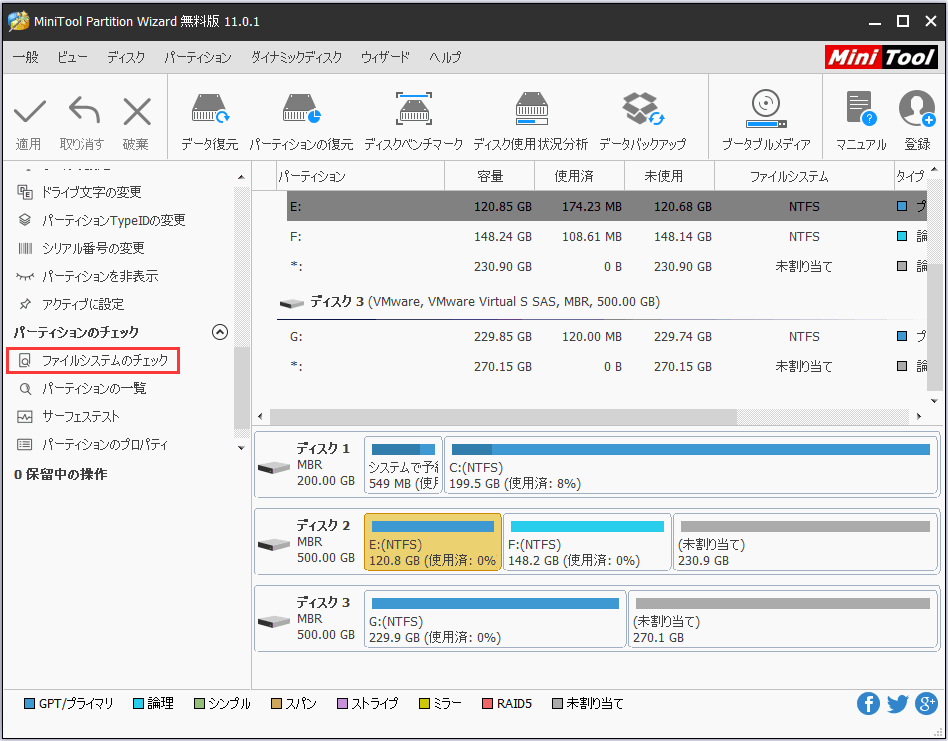Select the E:(NTFS) block in disk map
Screen dimensions: 948x741
(x=433, y=542)
